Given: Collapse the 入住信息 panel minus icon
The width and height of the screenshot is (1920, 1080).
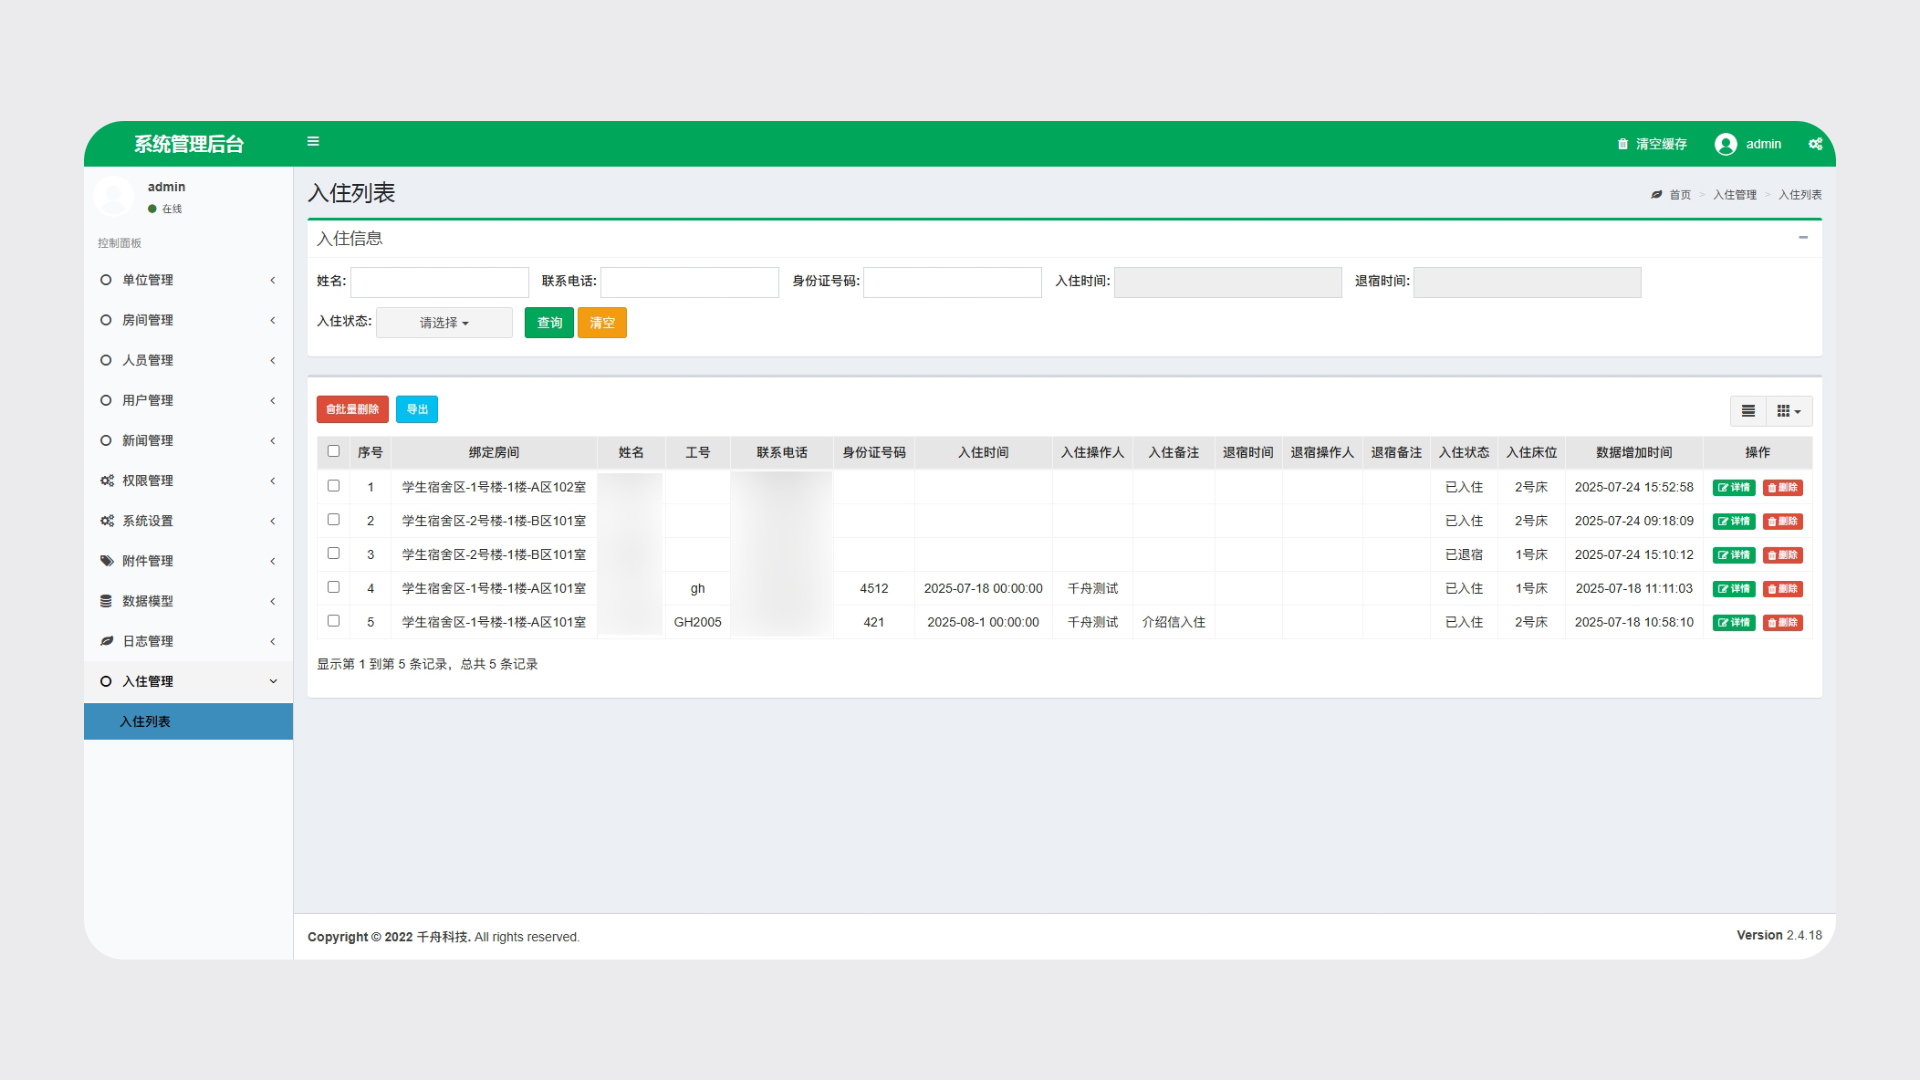Looking at the screenshot, I should pos(1803,238).
